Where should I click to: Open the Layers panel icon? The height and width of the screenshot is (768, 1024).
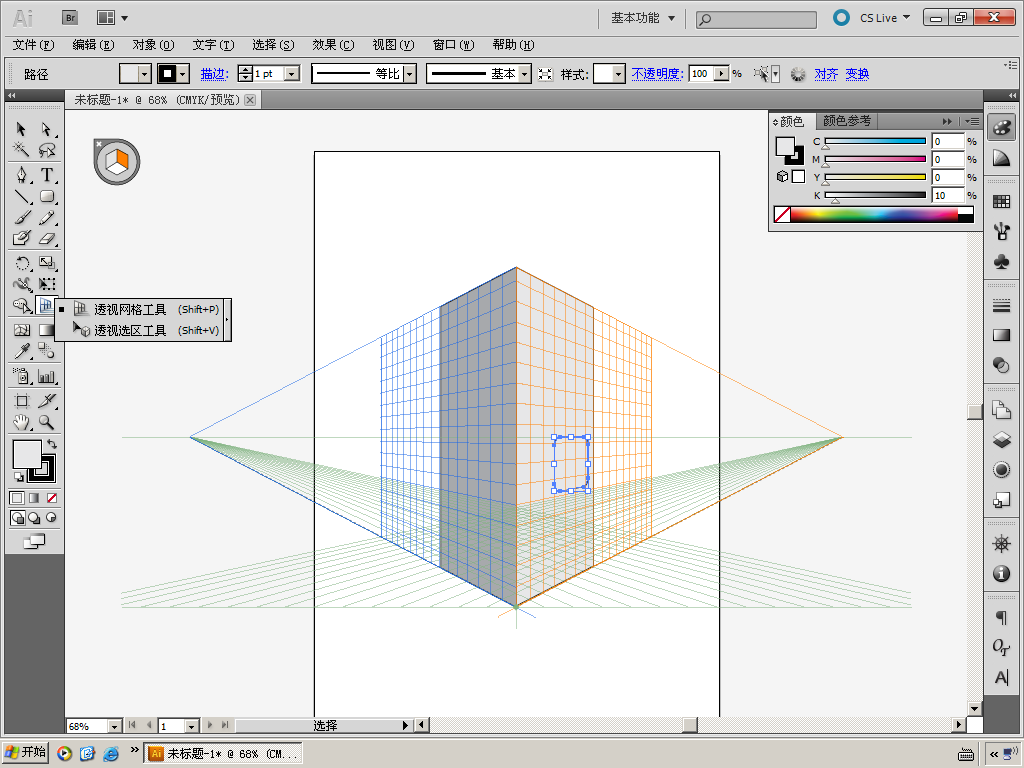pyautogui.click(x=1001, y=439)
